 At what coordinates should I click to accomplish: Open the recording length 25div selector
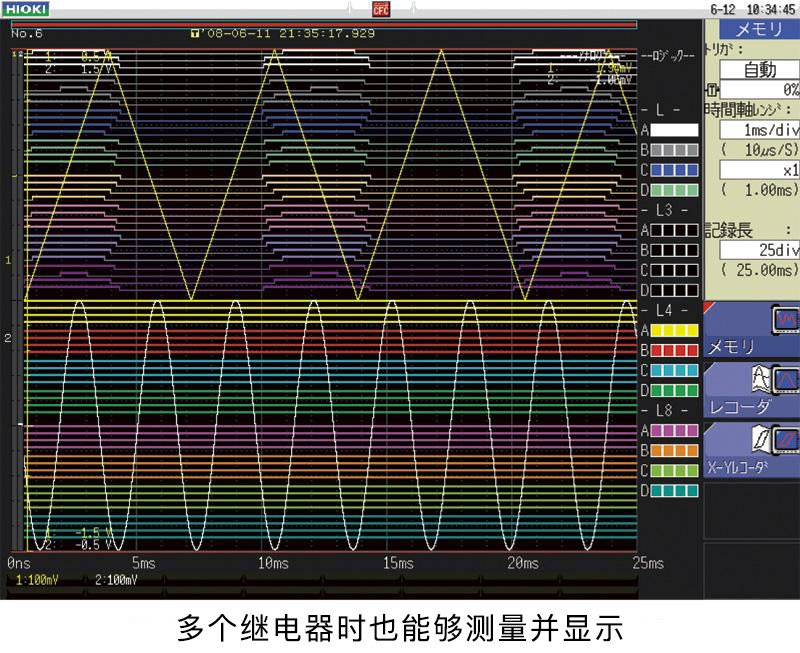[758, 250]
